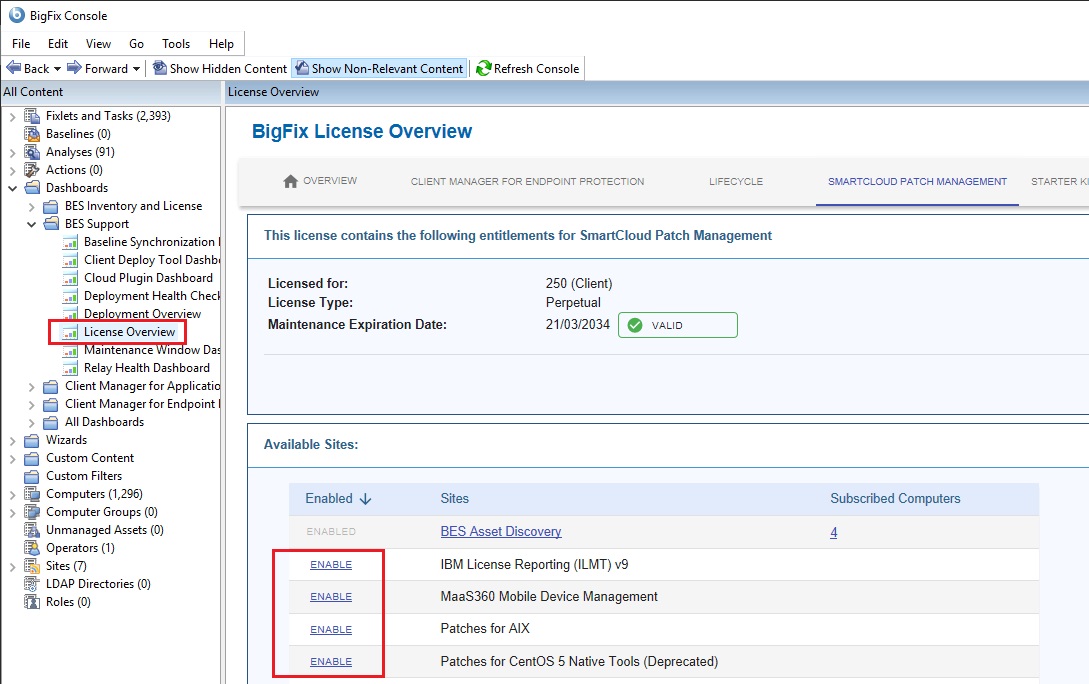Viewport: 1089px width, 684px height.
Task: Click the Forward arrow icon
Action: pos(74,67)
